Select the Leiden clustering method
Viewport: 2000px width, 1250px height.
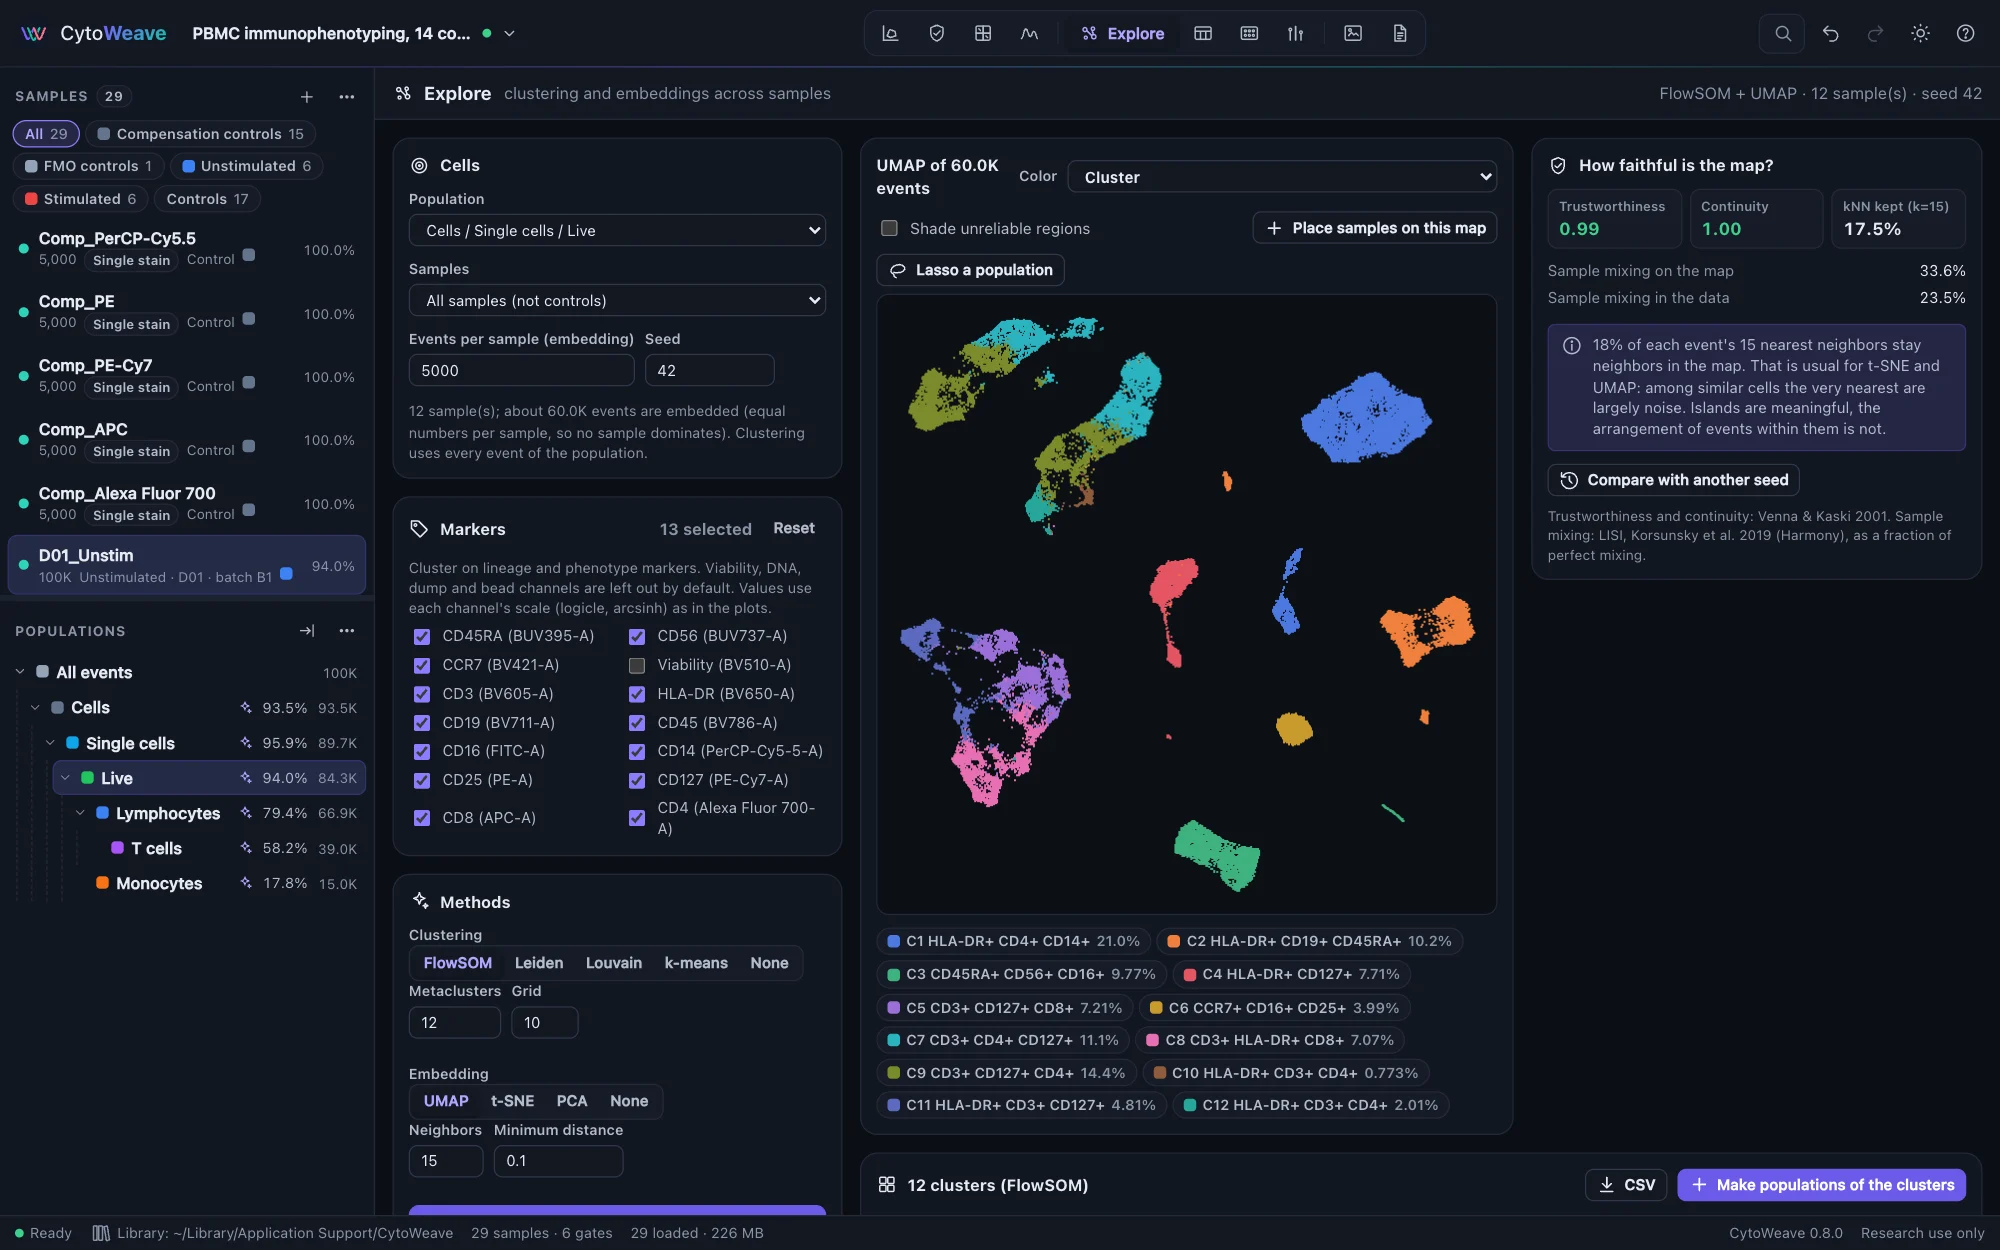tap(539, 963)
